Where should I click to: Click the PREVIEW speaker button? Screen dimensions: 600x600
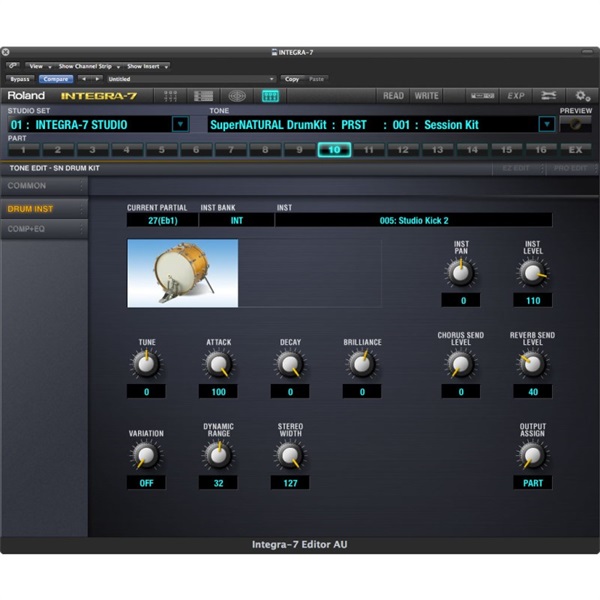(x=575, y=124)
